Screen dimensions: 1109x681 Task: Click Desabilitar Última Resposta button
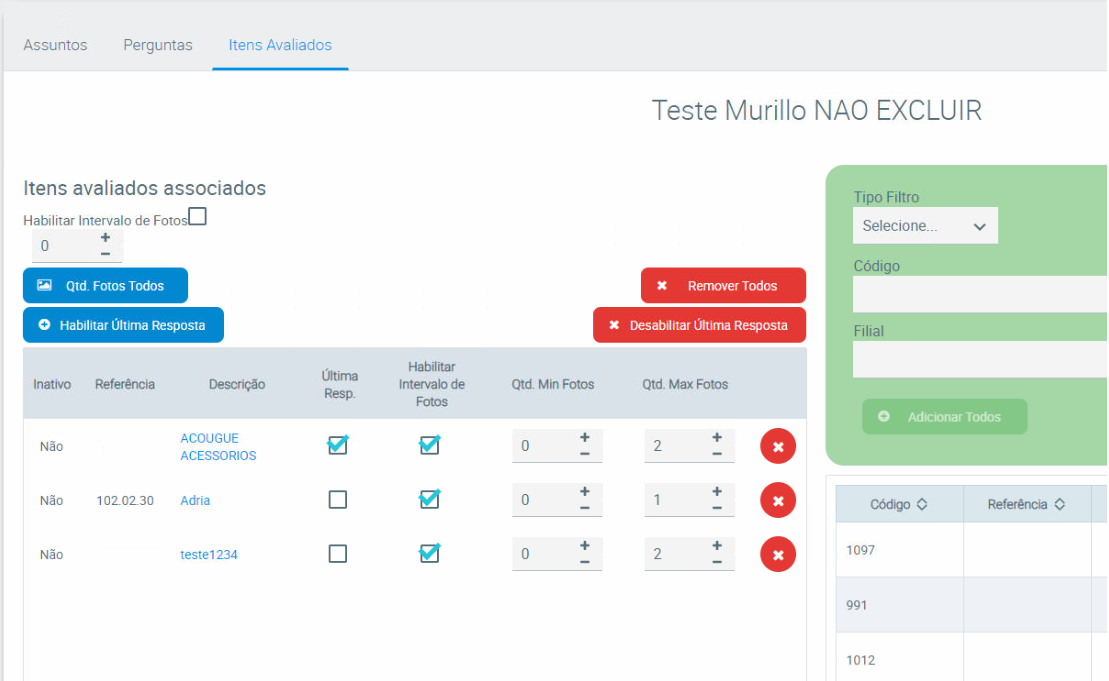coord(699,325)
